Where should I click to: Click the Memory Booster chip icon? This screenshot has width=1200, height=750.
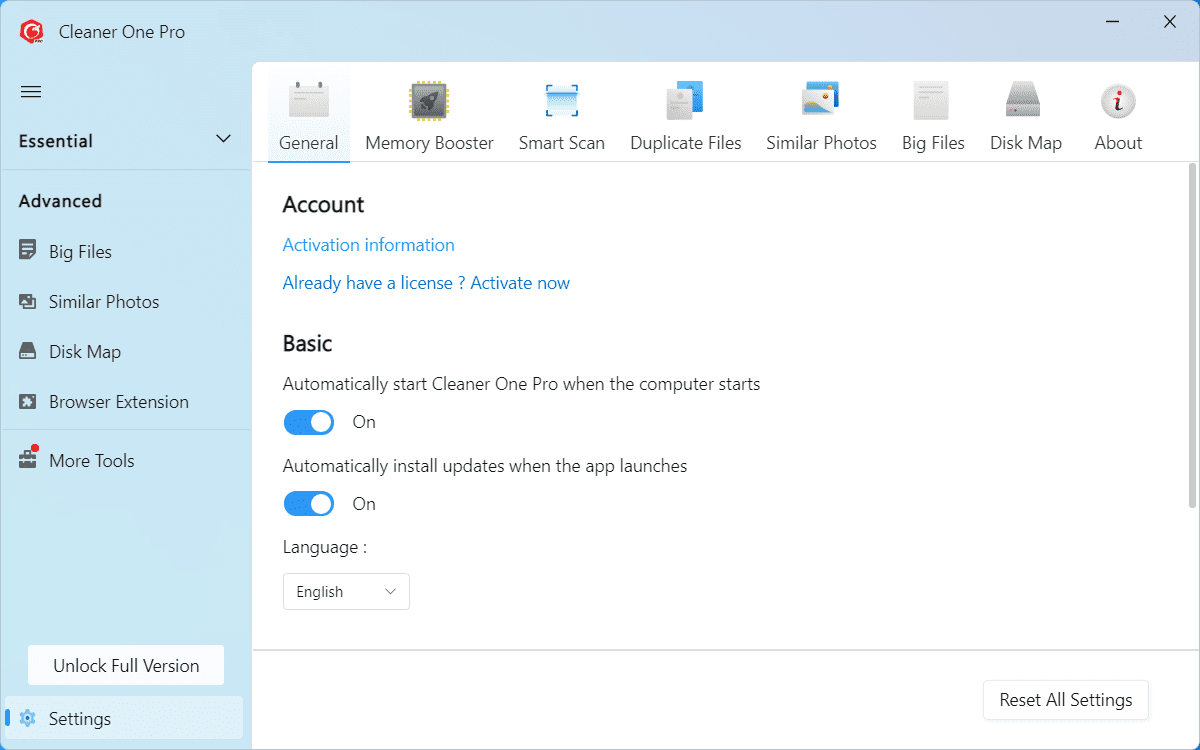pyautogui.click(x=429, y=101)
